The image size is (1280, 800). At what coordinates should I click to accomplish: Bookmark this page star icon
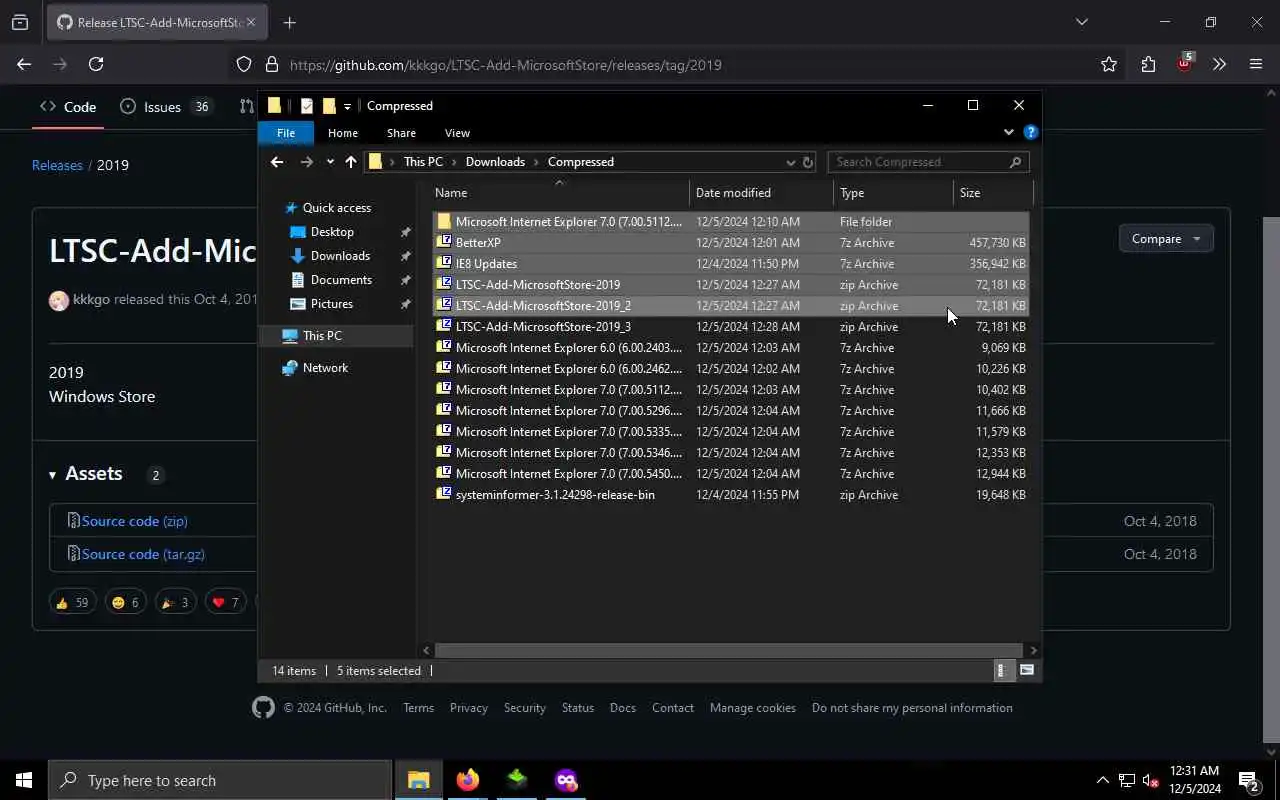click(1109, 64)
